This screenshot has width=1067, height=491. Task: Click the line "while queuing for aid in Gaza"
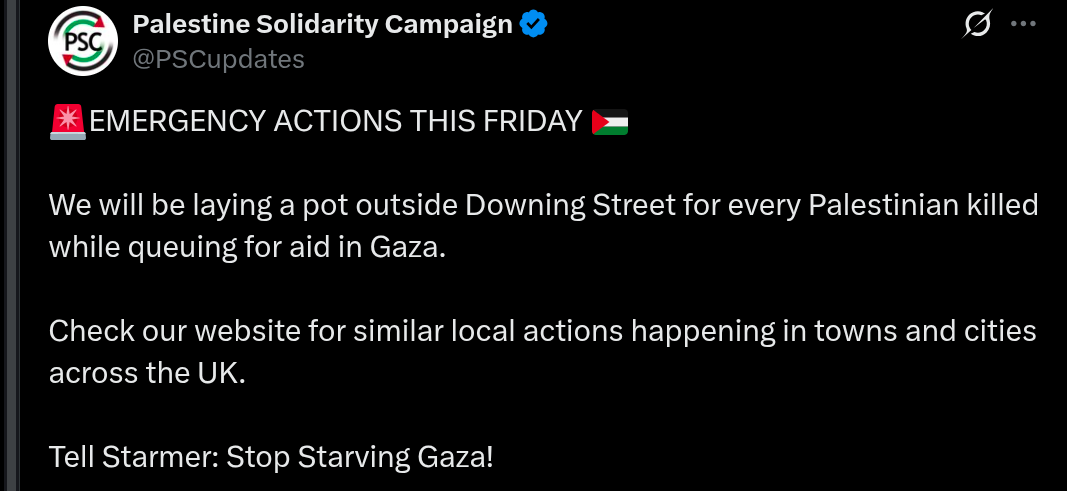click(246, 247)
